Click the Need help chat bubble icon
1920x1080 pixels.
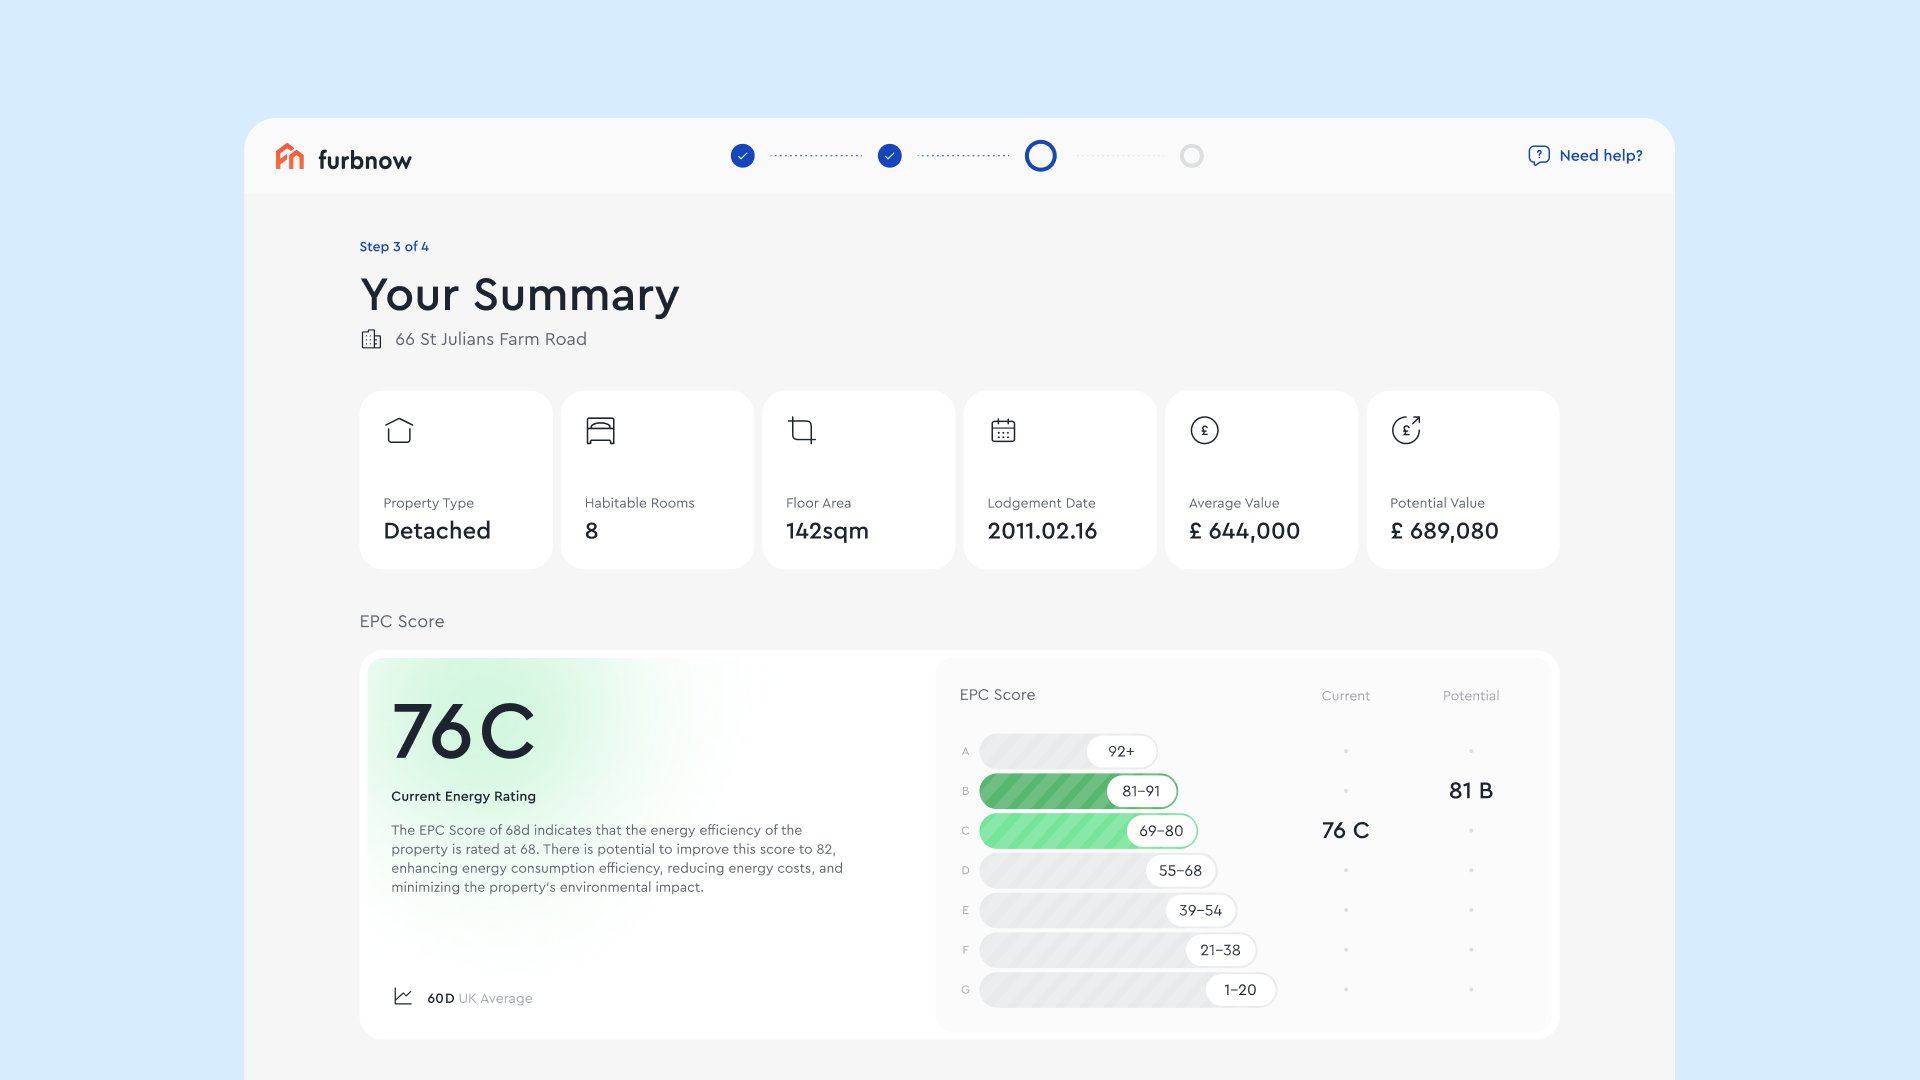point(1538,156)
